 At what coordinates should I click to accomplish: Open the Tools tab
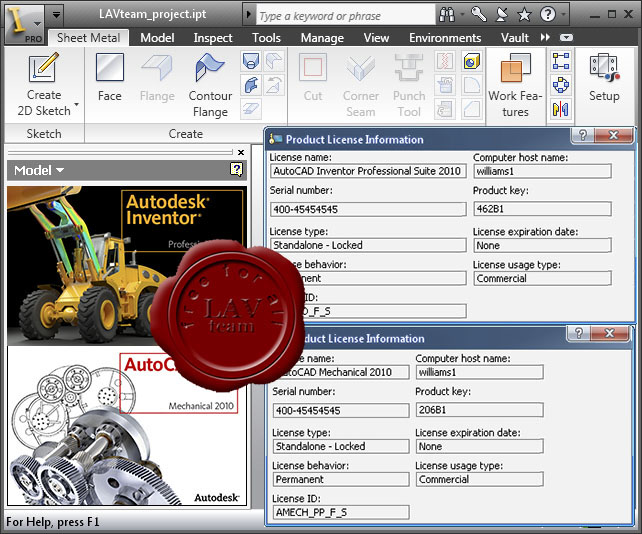click(266, 38)
